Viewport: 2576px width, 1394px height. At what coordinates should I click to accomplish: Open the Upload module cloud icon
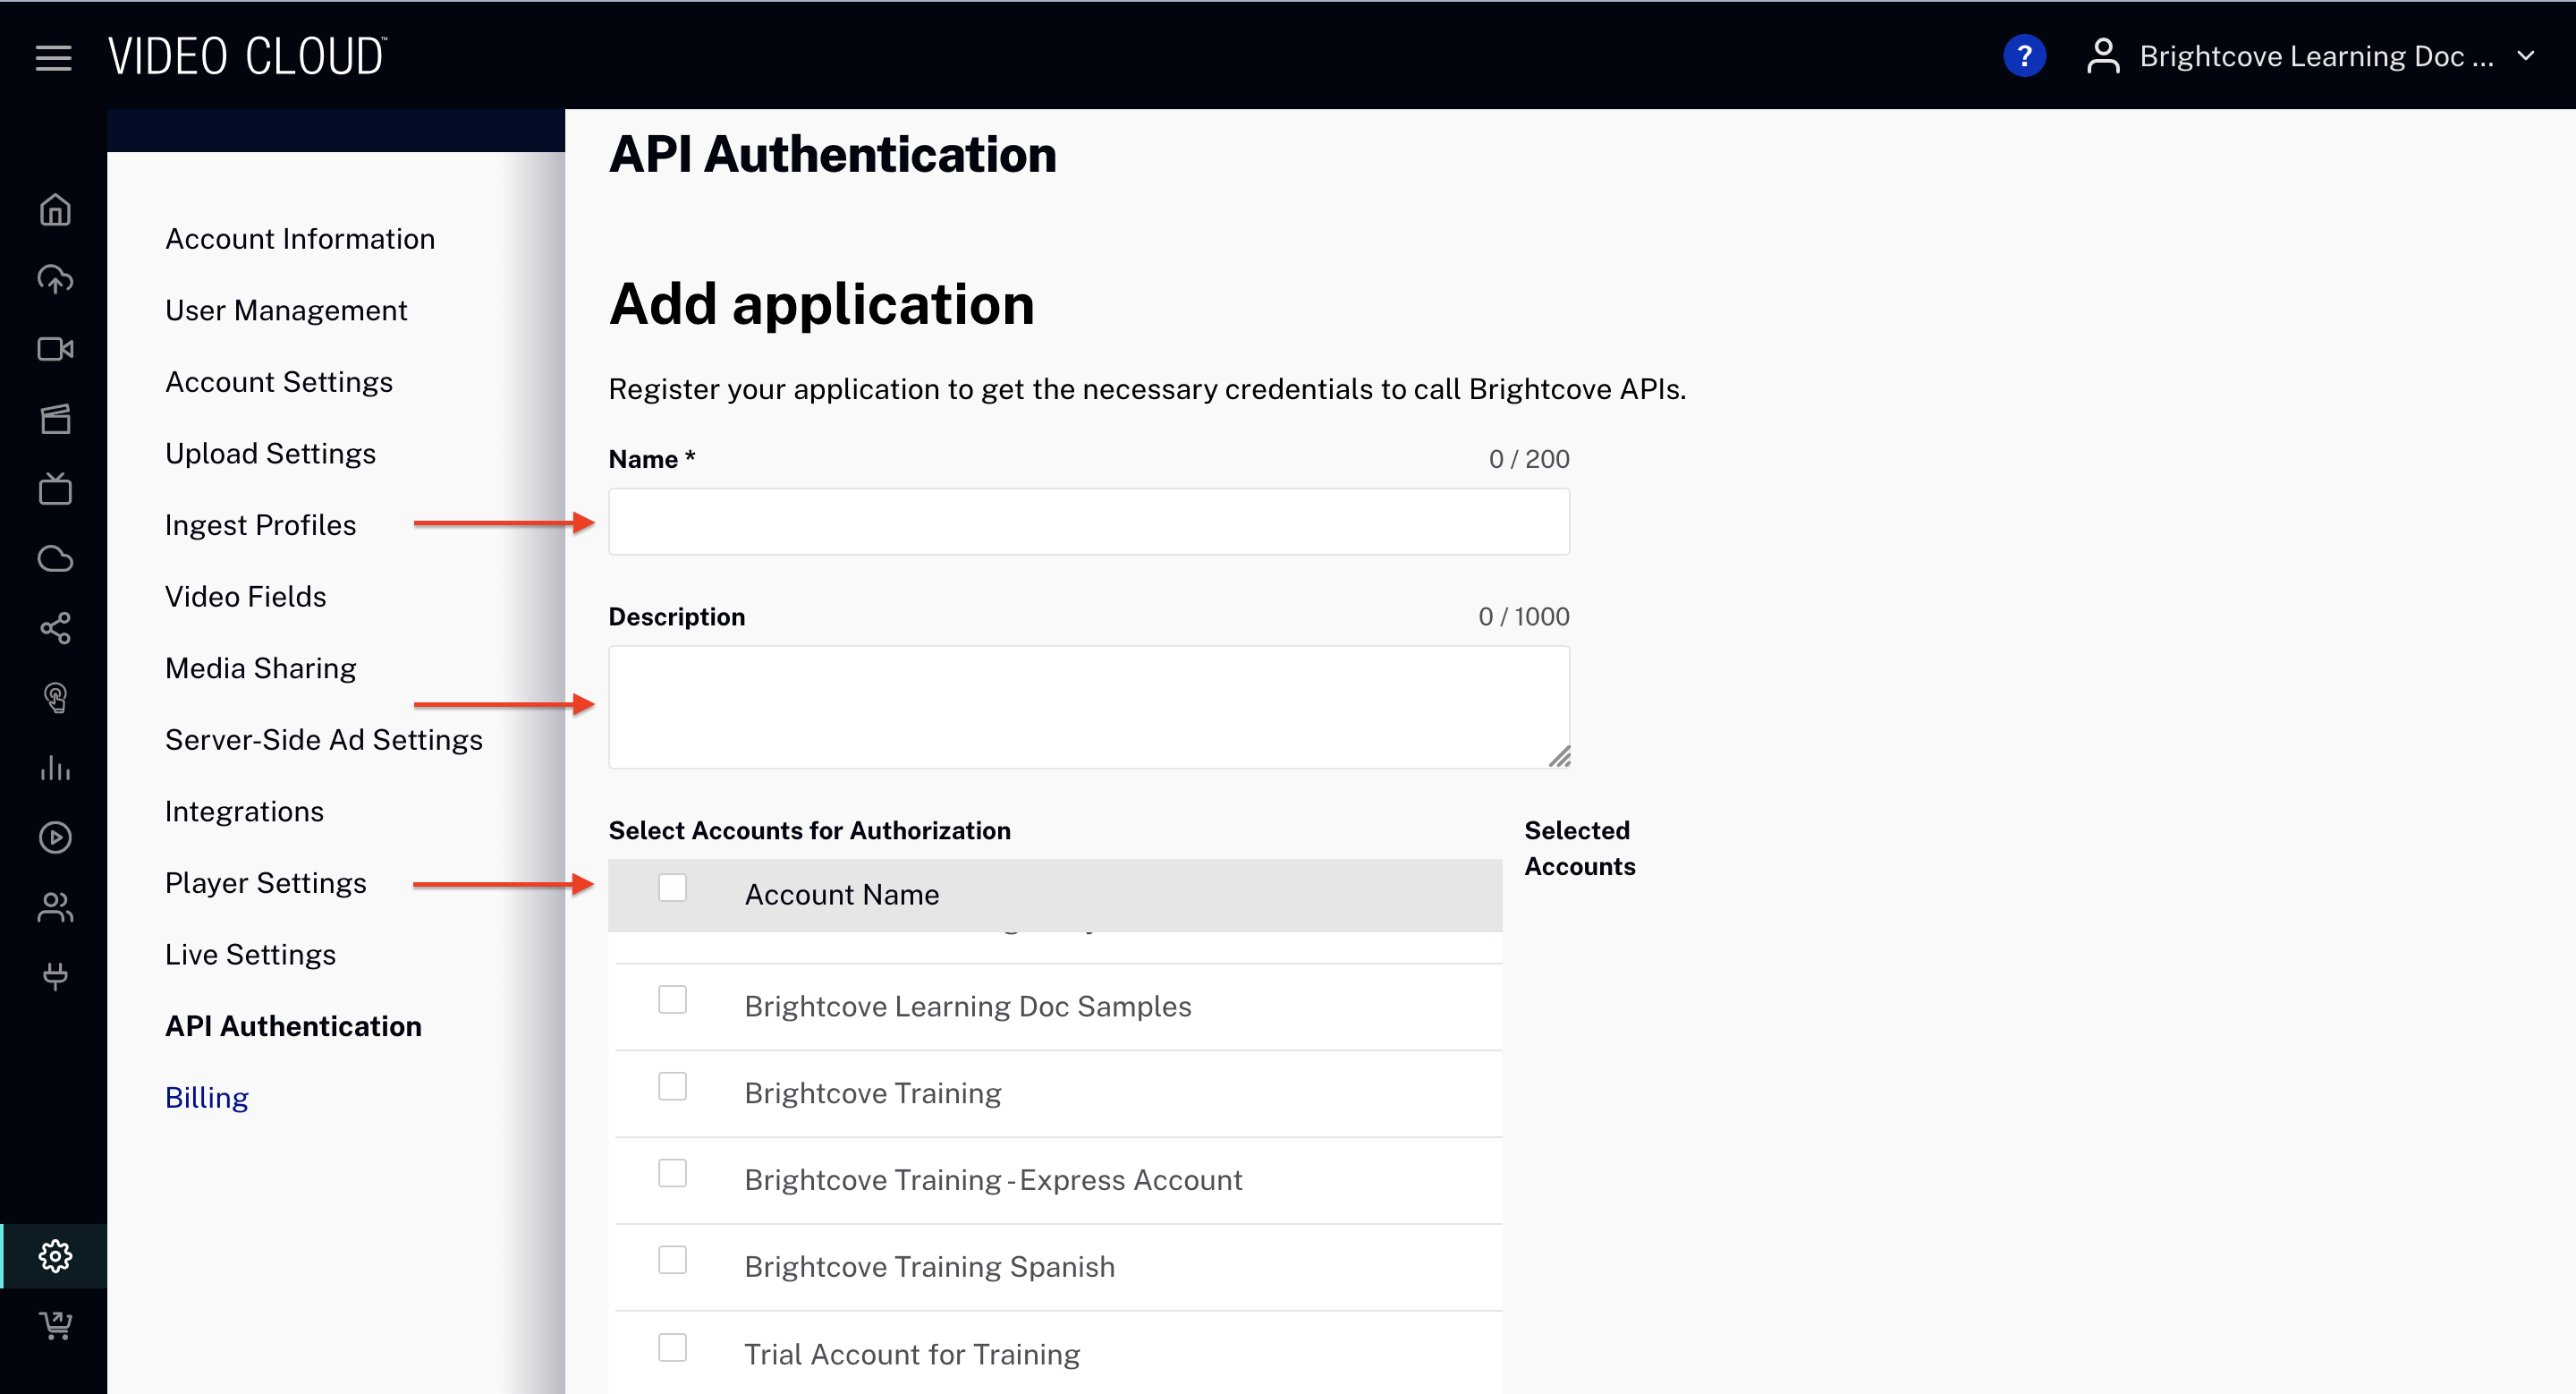55,279
